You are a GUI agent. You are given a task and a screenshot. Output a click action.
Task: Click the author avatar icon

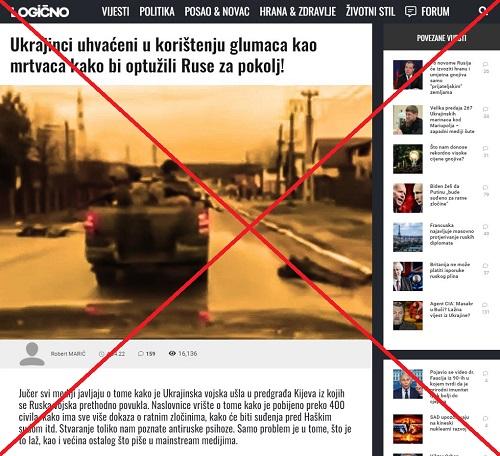tap(32, 354)
